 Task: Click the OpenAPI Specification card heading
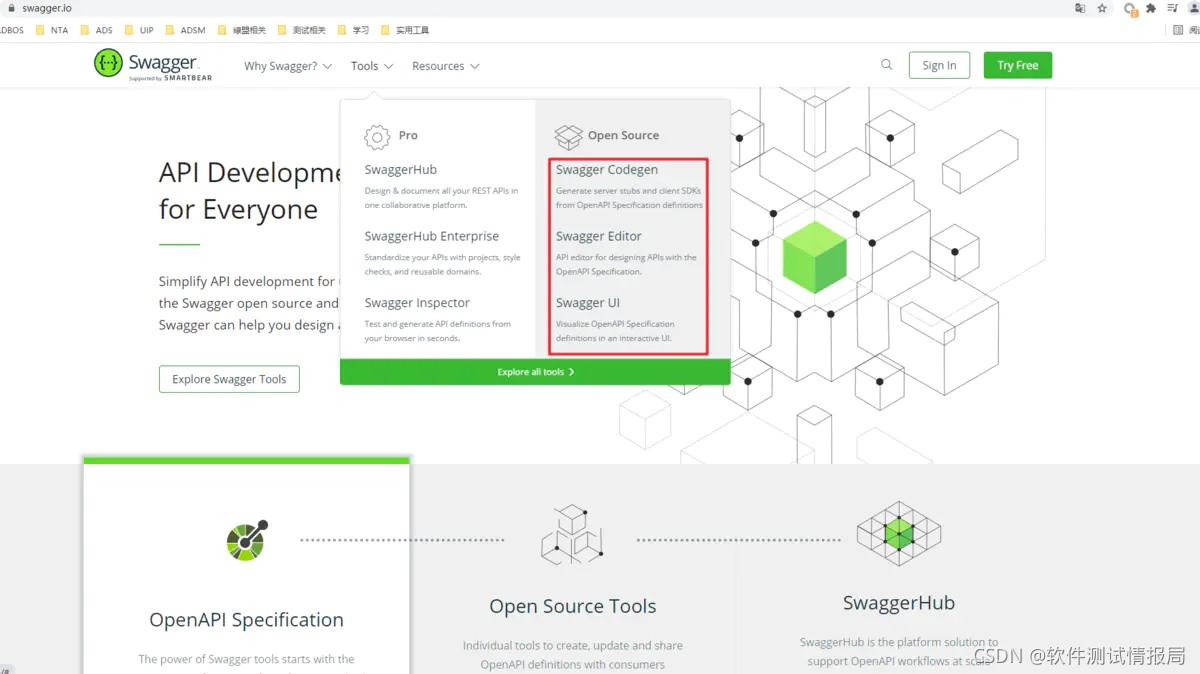pyautogui.click(x=246, y=620)
